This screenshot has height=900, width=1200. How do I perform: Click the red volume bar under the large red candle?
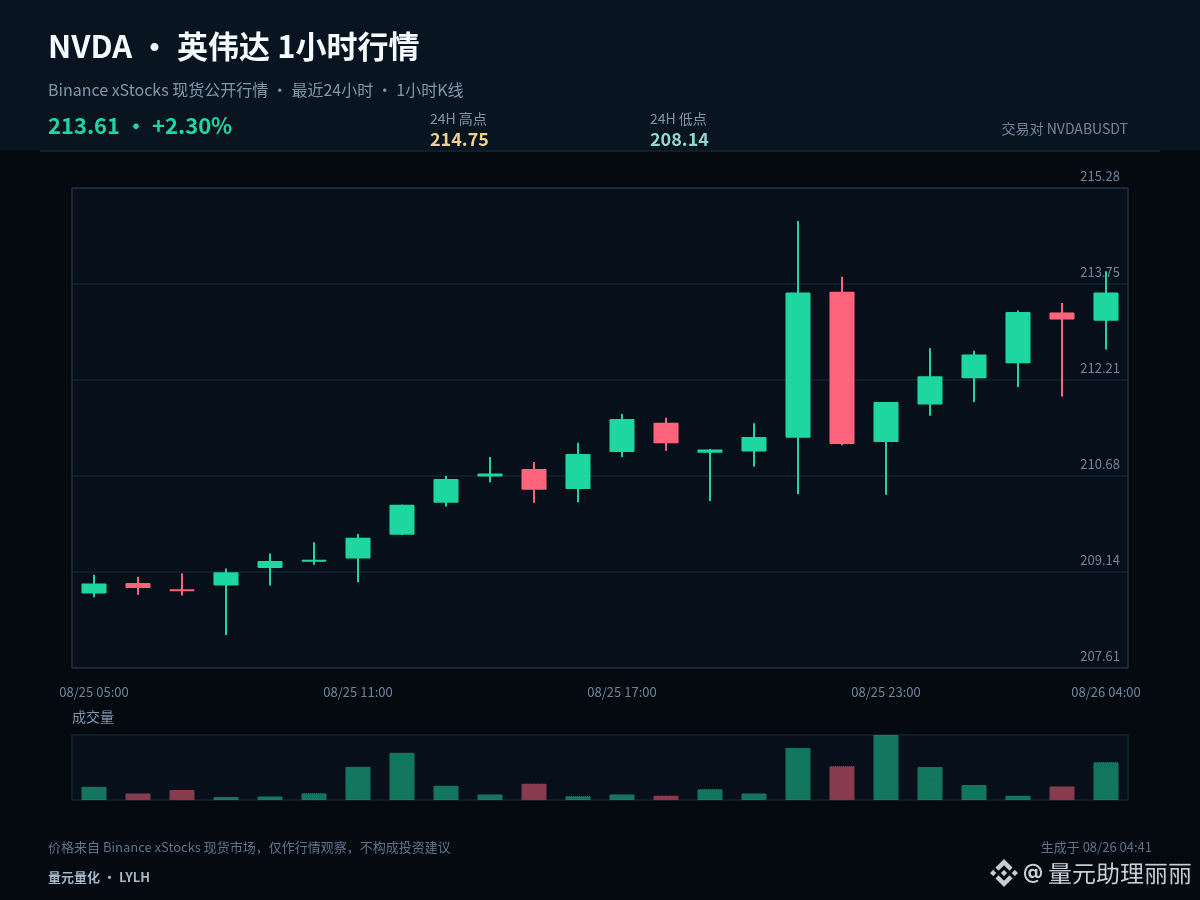pos(842,783)
